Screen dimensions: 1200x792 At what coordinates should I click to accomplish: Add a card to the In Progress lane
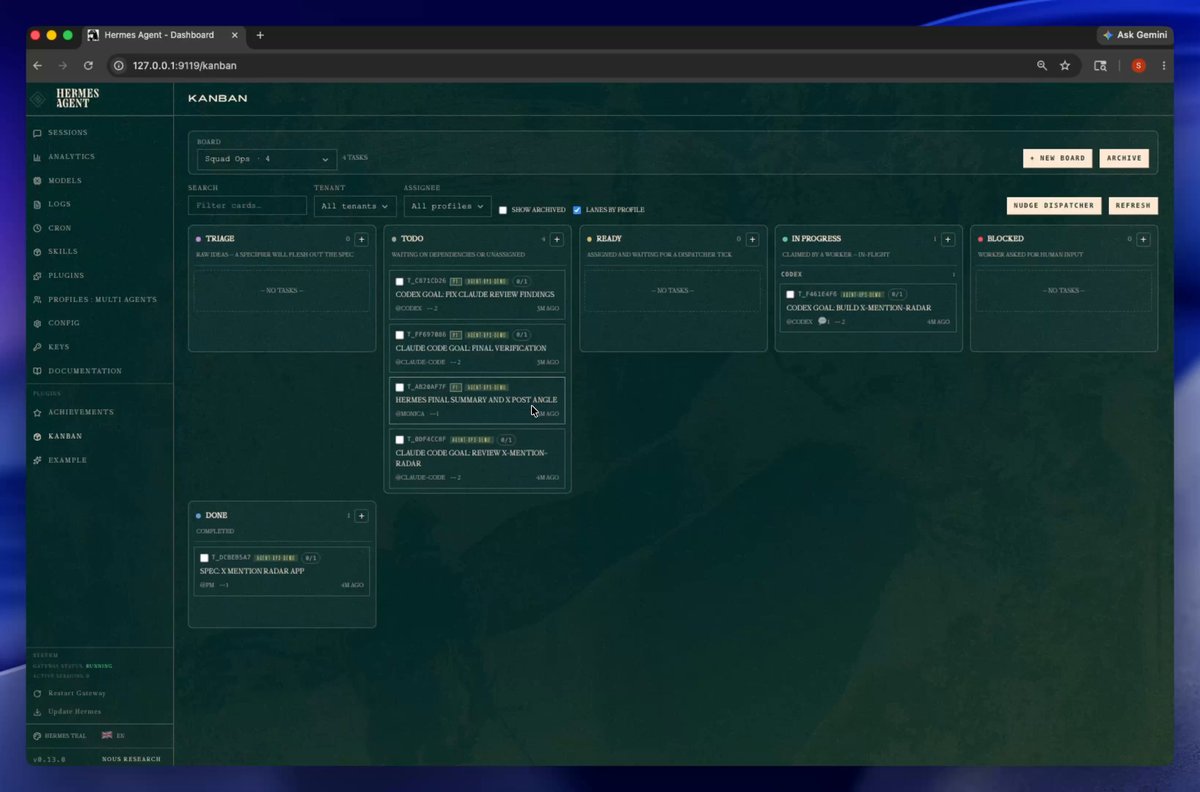tap(948, 239)
